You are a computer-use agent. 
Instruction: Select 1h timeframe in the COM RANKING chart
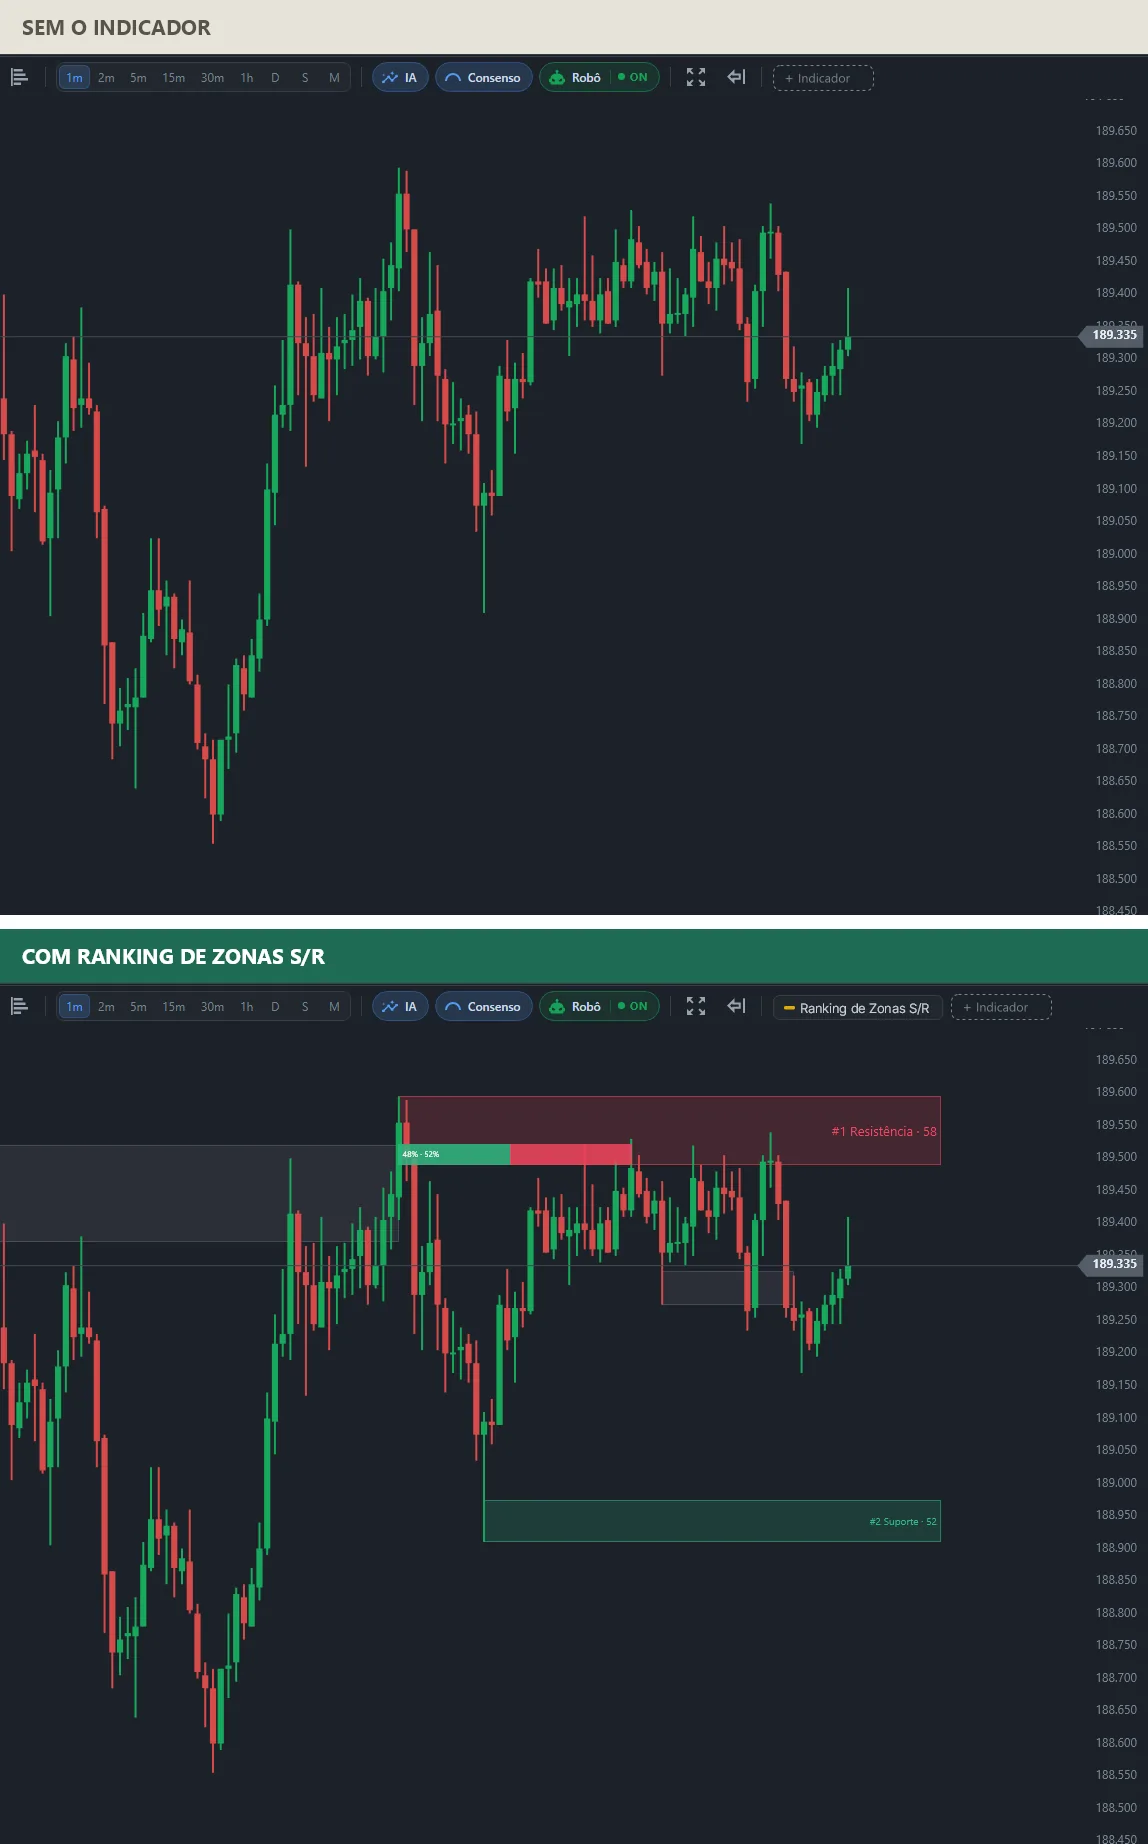point(247,1007)
